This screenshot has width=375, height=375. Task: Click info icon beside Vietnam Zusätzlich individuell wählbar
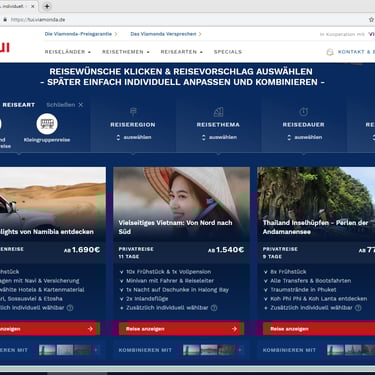pyautogui.click(x=214, y=308)
